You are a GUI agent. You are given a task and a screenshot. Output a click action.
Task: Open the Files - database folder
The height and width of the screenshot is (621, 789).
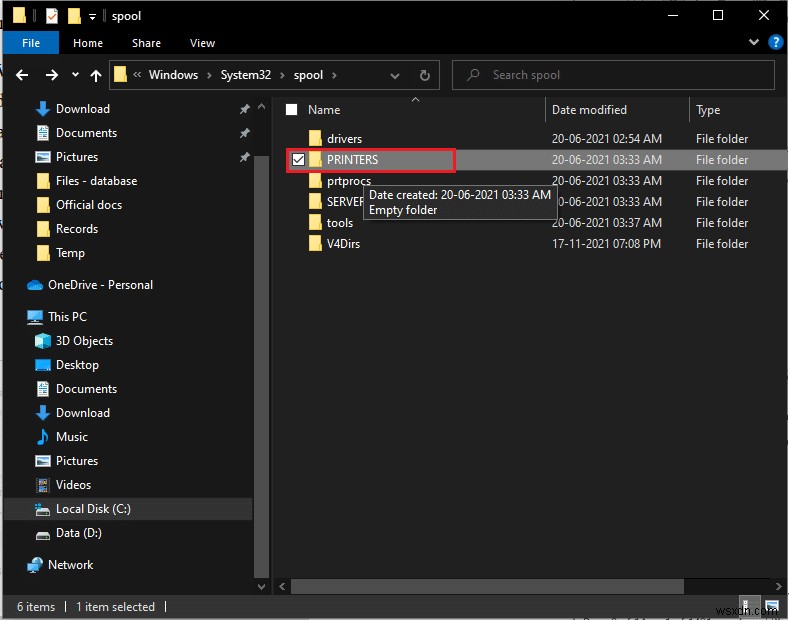(x=96, y=181)
